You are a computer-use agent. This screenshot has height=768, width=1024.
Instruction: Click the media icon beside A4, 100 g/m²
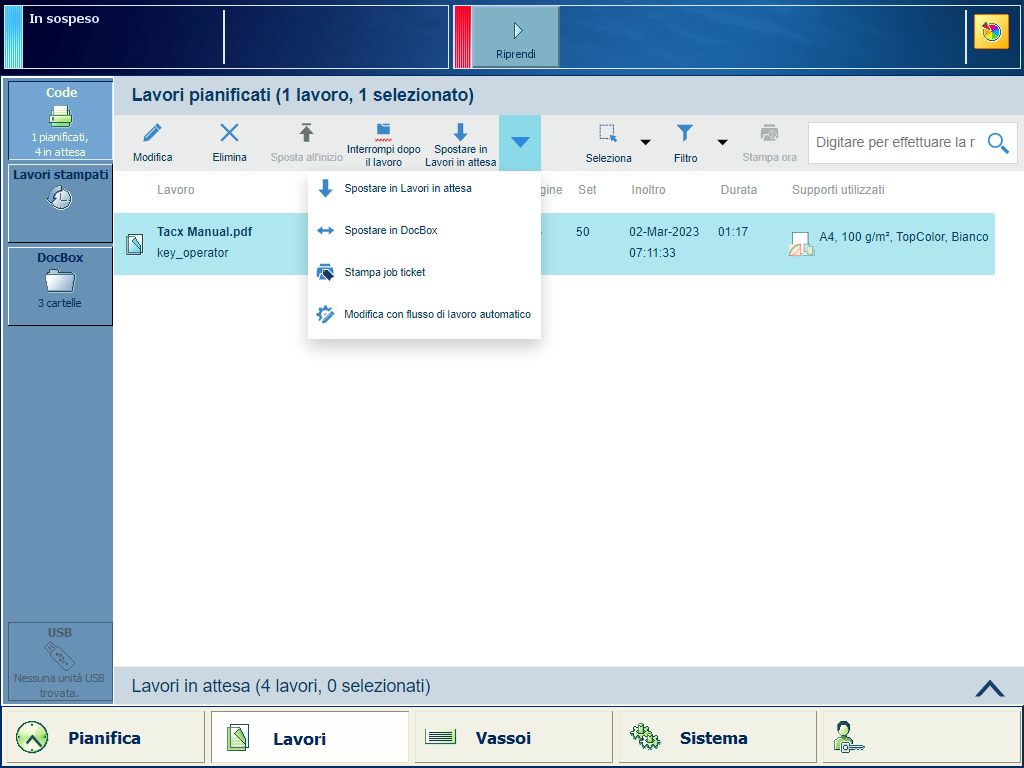[x=801, y=244]
